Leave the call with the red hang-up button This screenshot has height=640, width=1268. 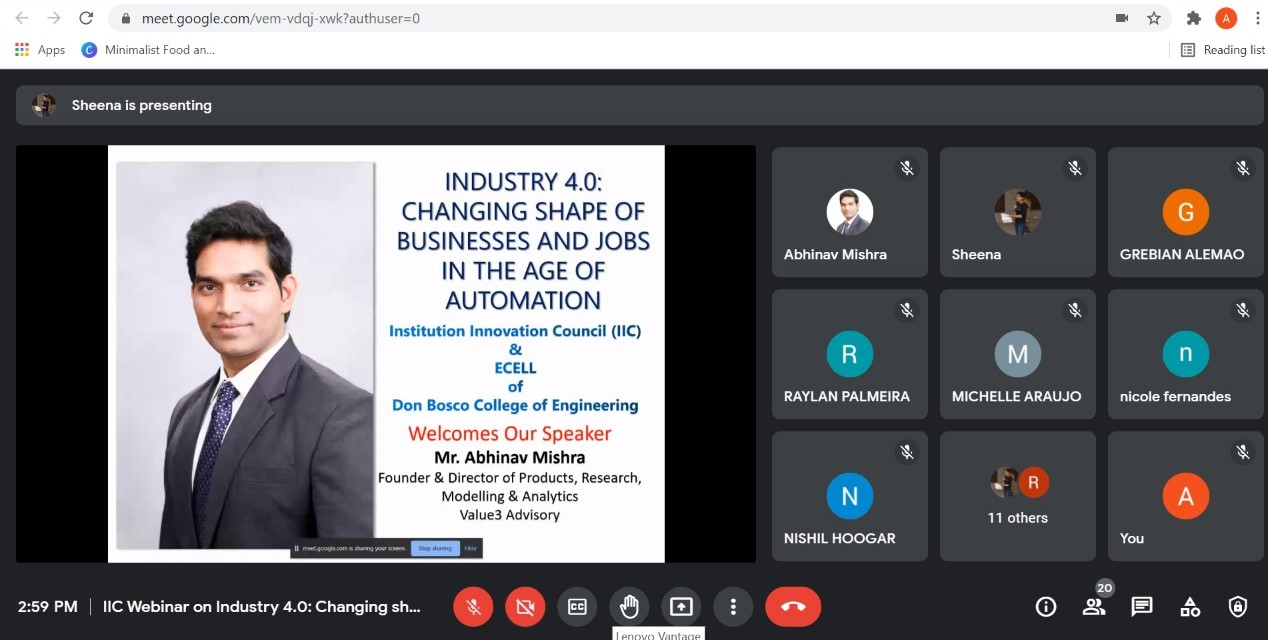coord(793,606)
